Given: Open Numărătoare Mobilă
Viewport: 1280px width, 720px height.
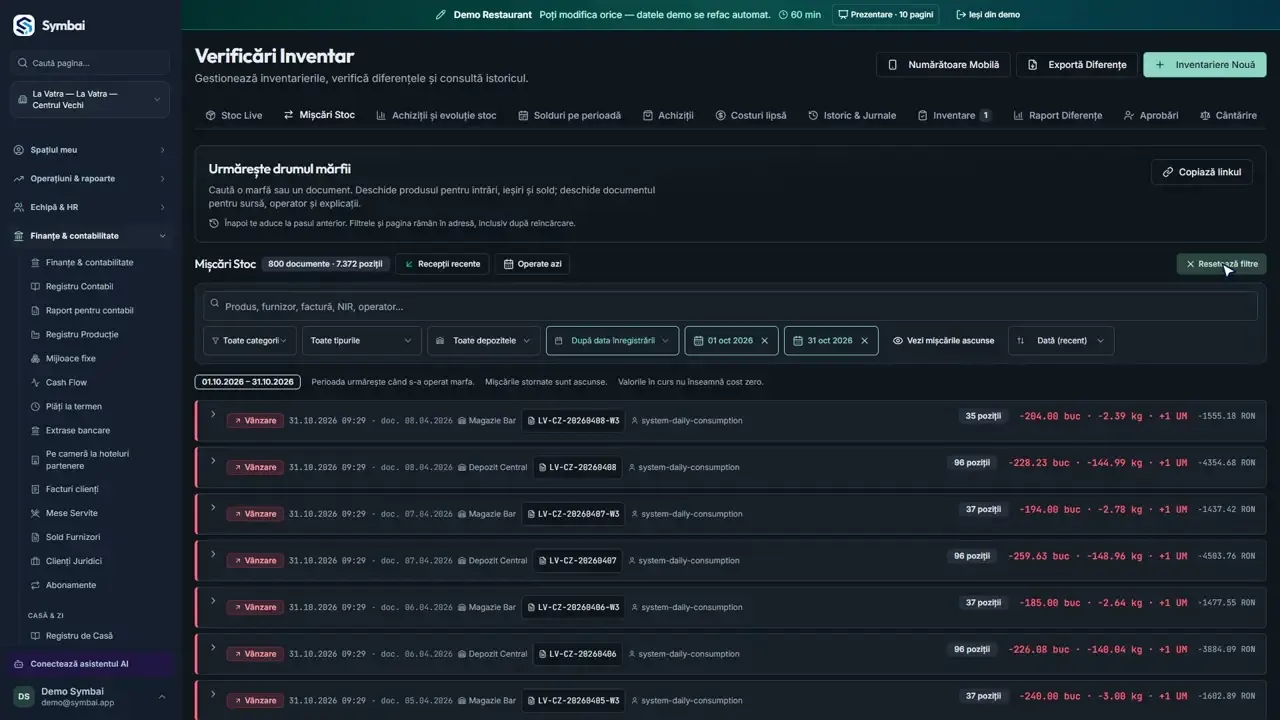Looking at the screenshot, I should [x=944, y=65].
